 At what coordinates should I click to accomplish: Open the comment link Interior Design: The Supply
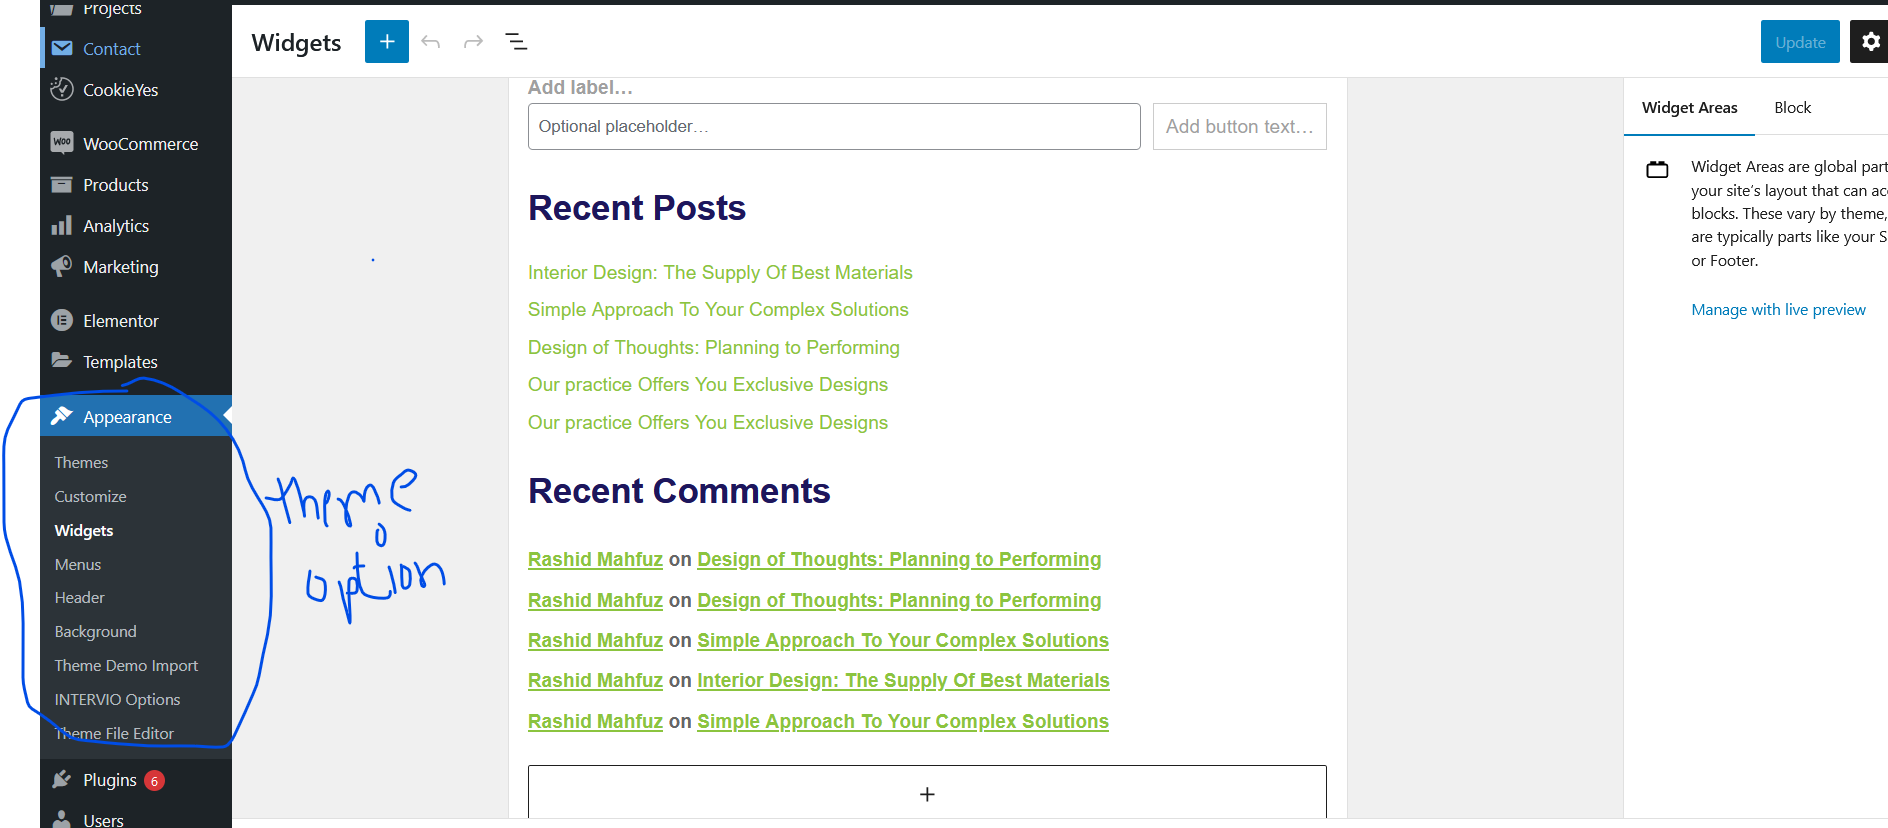pos(903,680)
